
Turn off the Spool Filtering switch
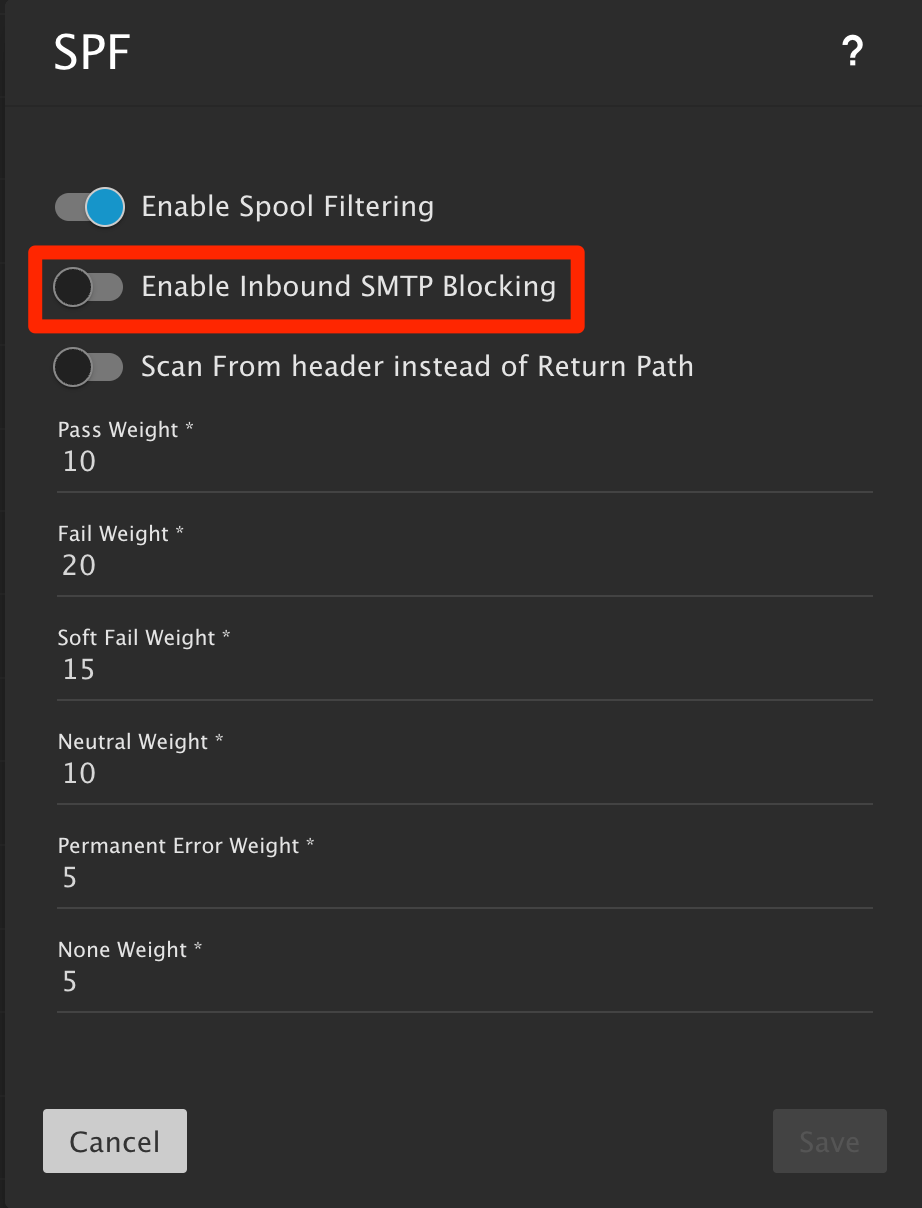click(90, 207)
